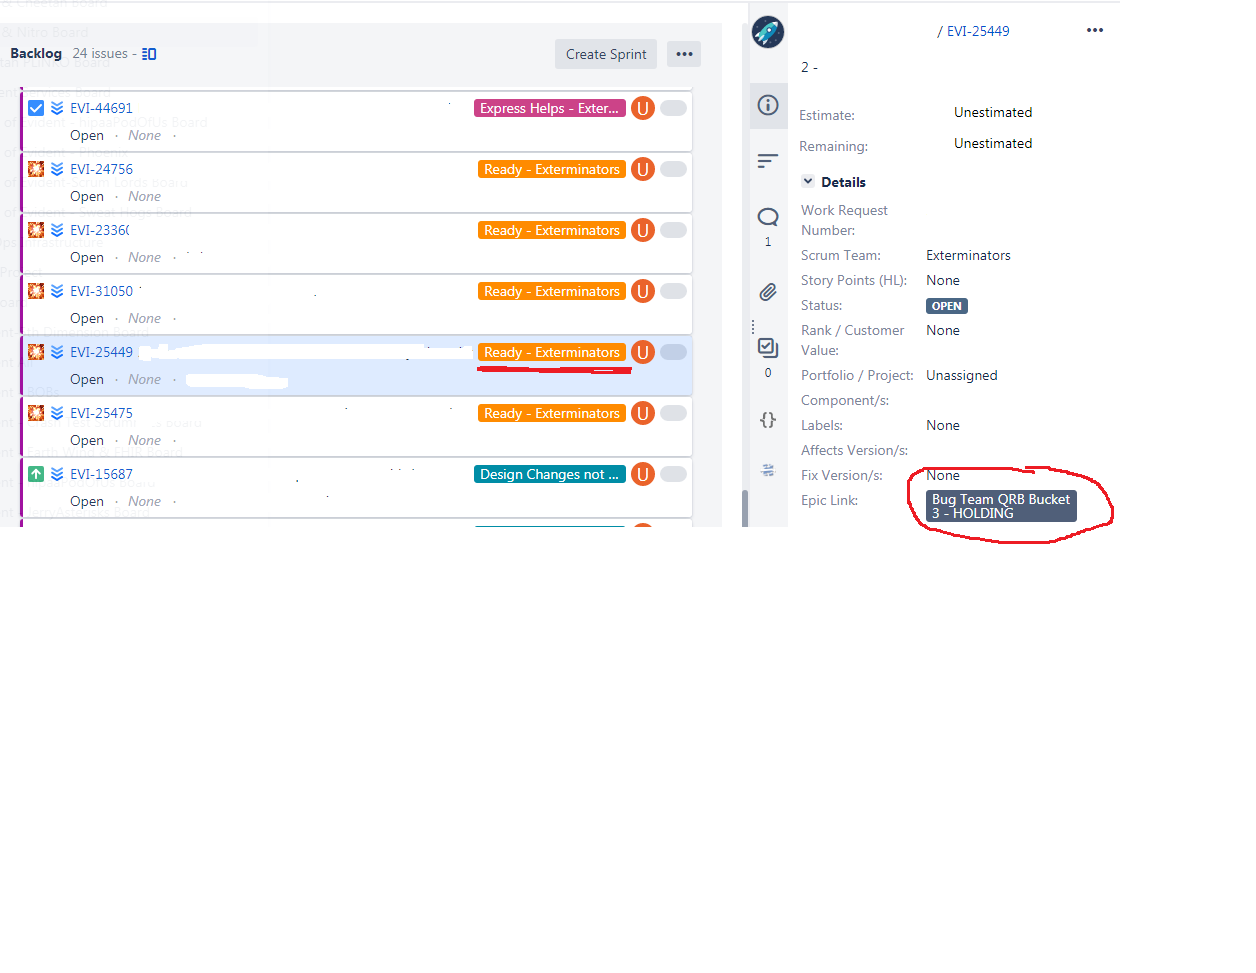
Task: Select the summary lines icon in right sidebar
Action: click(768, 160)
